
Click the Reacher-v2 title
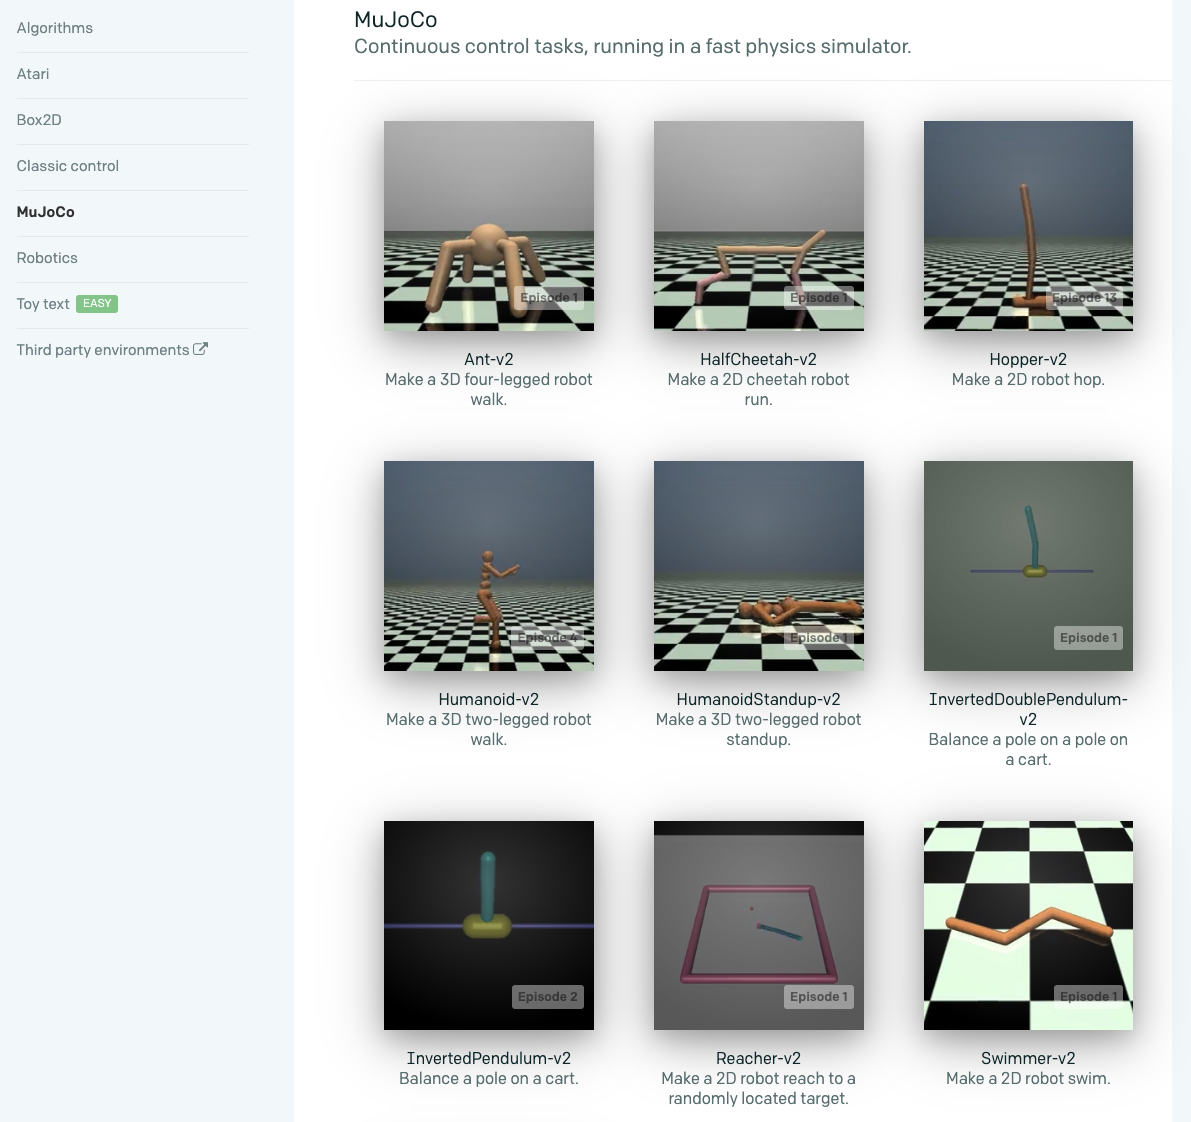point(759,1058)
